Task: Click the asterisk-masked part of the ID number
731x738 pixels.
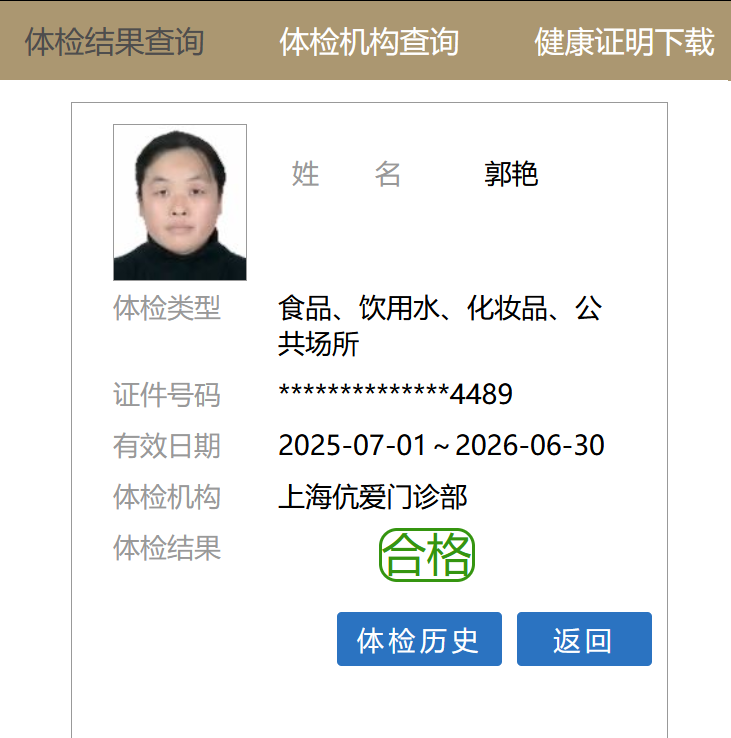Action: [x=364, y=392]
